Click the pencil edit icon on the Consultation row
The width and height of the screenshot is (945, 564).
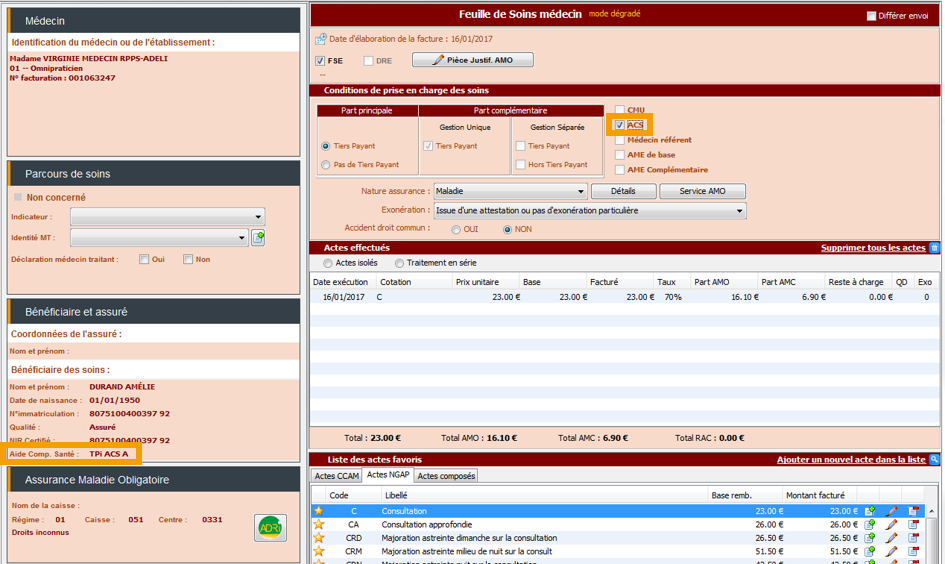point(892,511)
